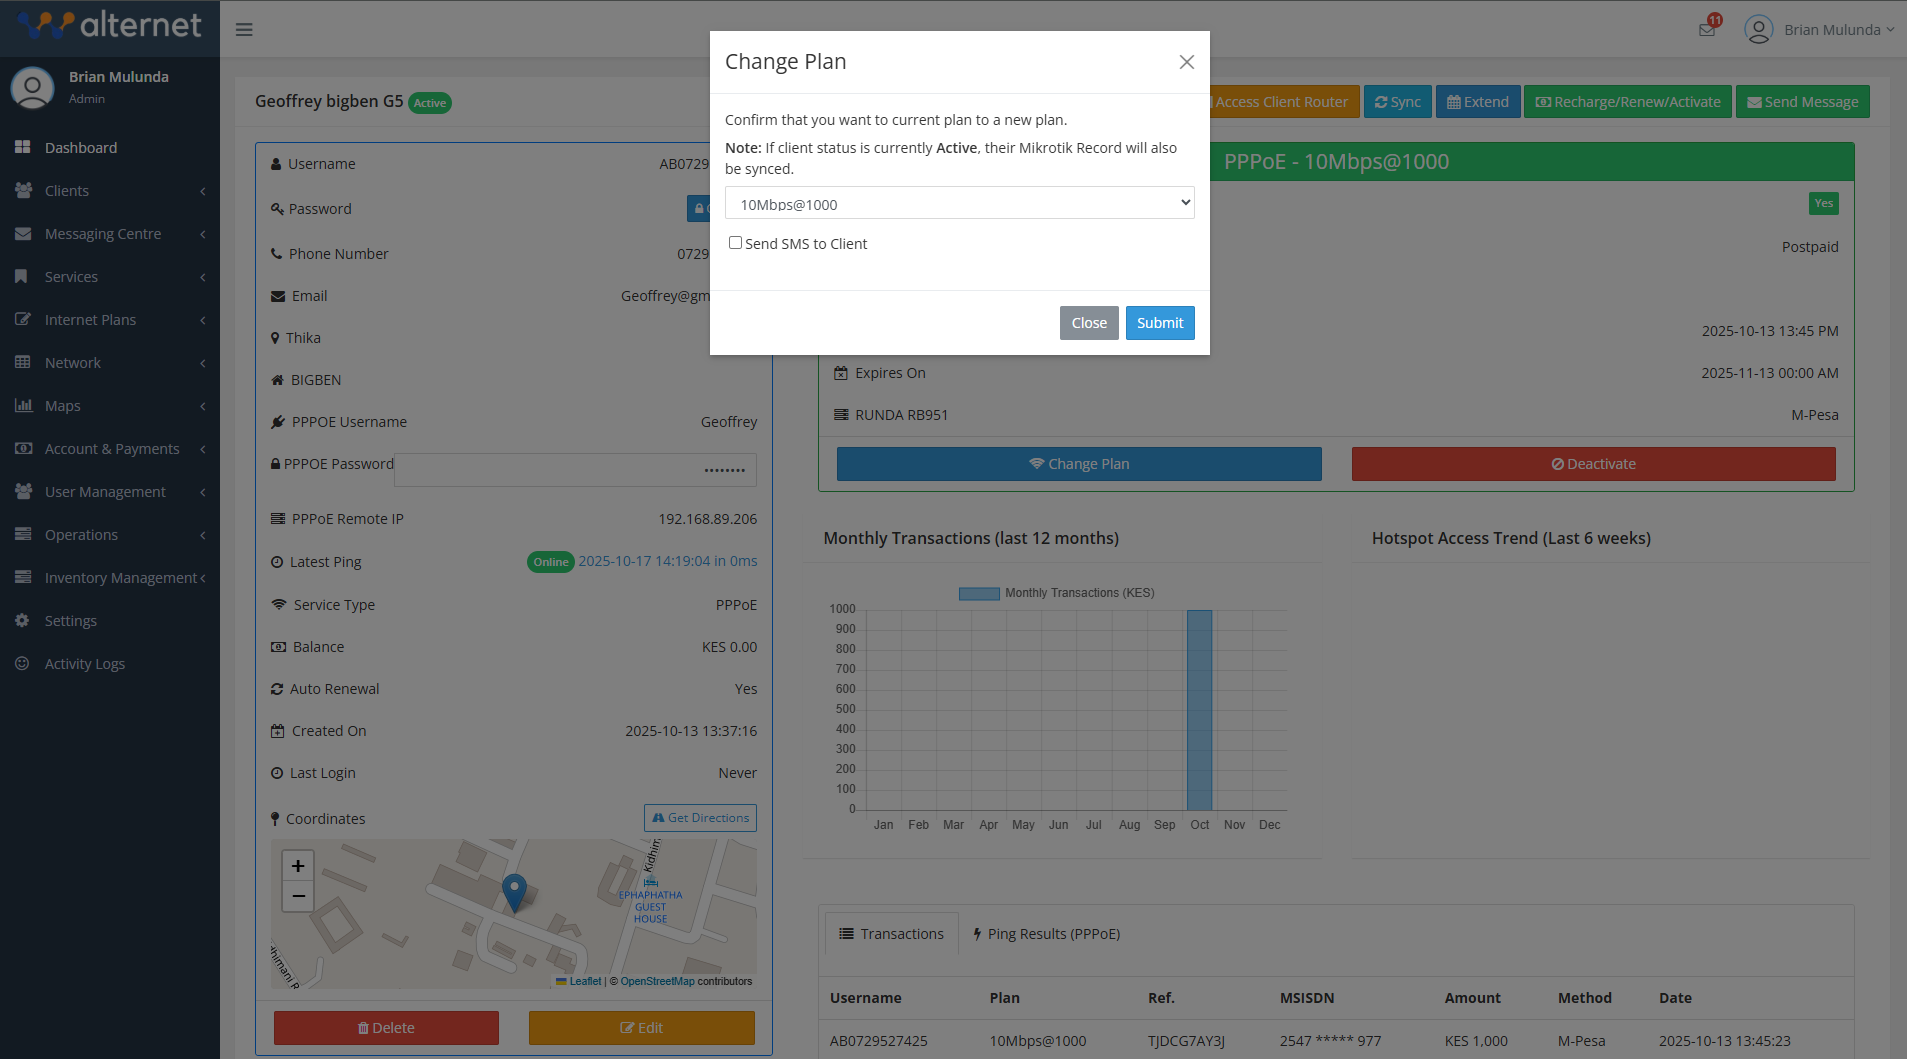Open the Transactions tab
This screenshot has height=1059, width=1907.
(891, 934)
